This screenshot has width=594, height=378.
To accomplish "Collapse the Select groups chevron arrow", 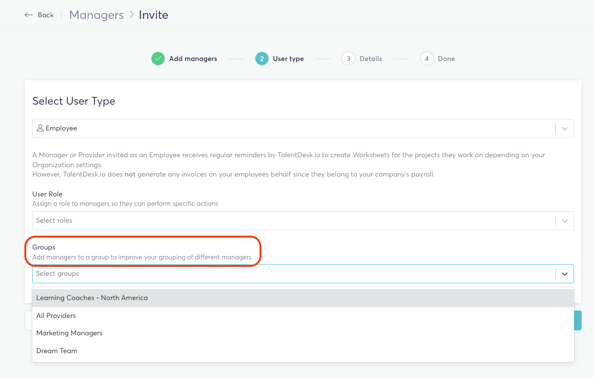I will (x=564, y=274).
